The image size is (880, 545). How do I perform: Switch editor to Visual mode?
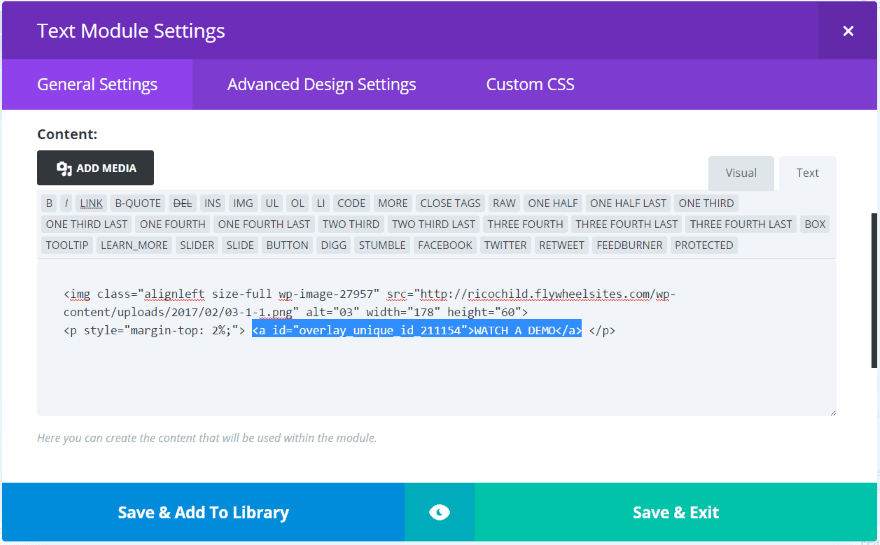(x=741, y=173)
